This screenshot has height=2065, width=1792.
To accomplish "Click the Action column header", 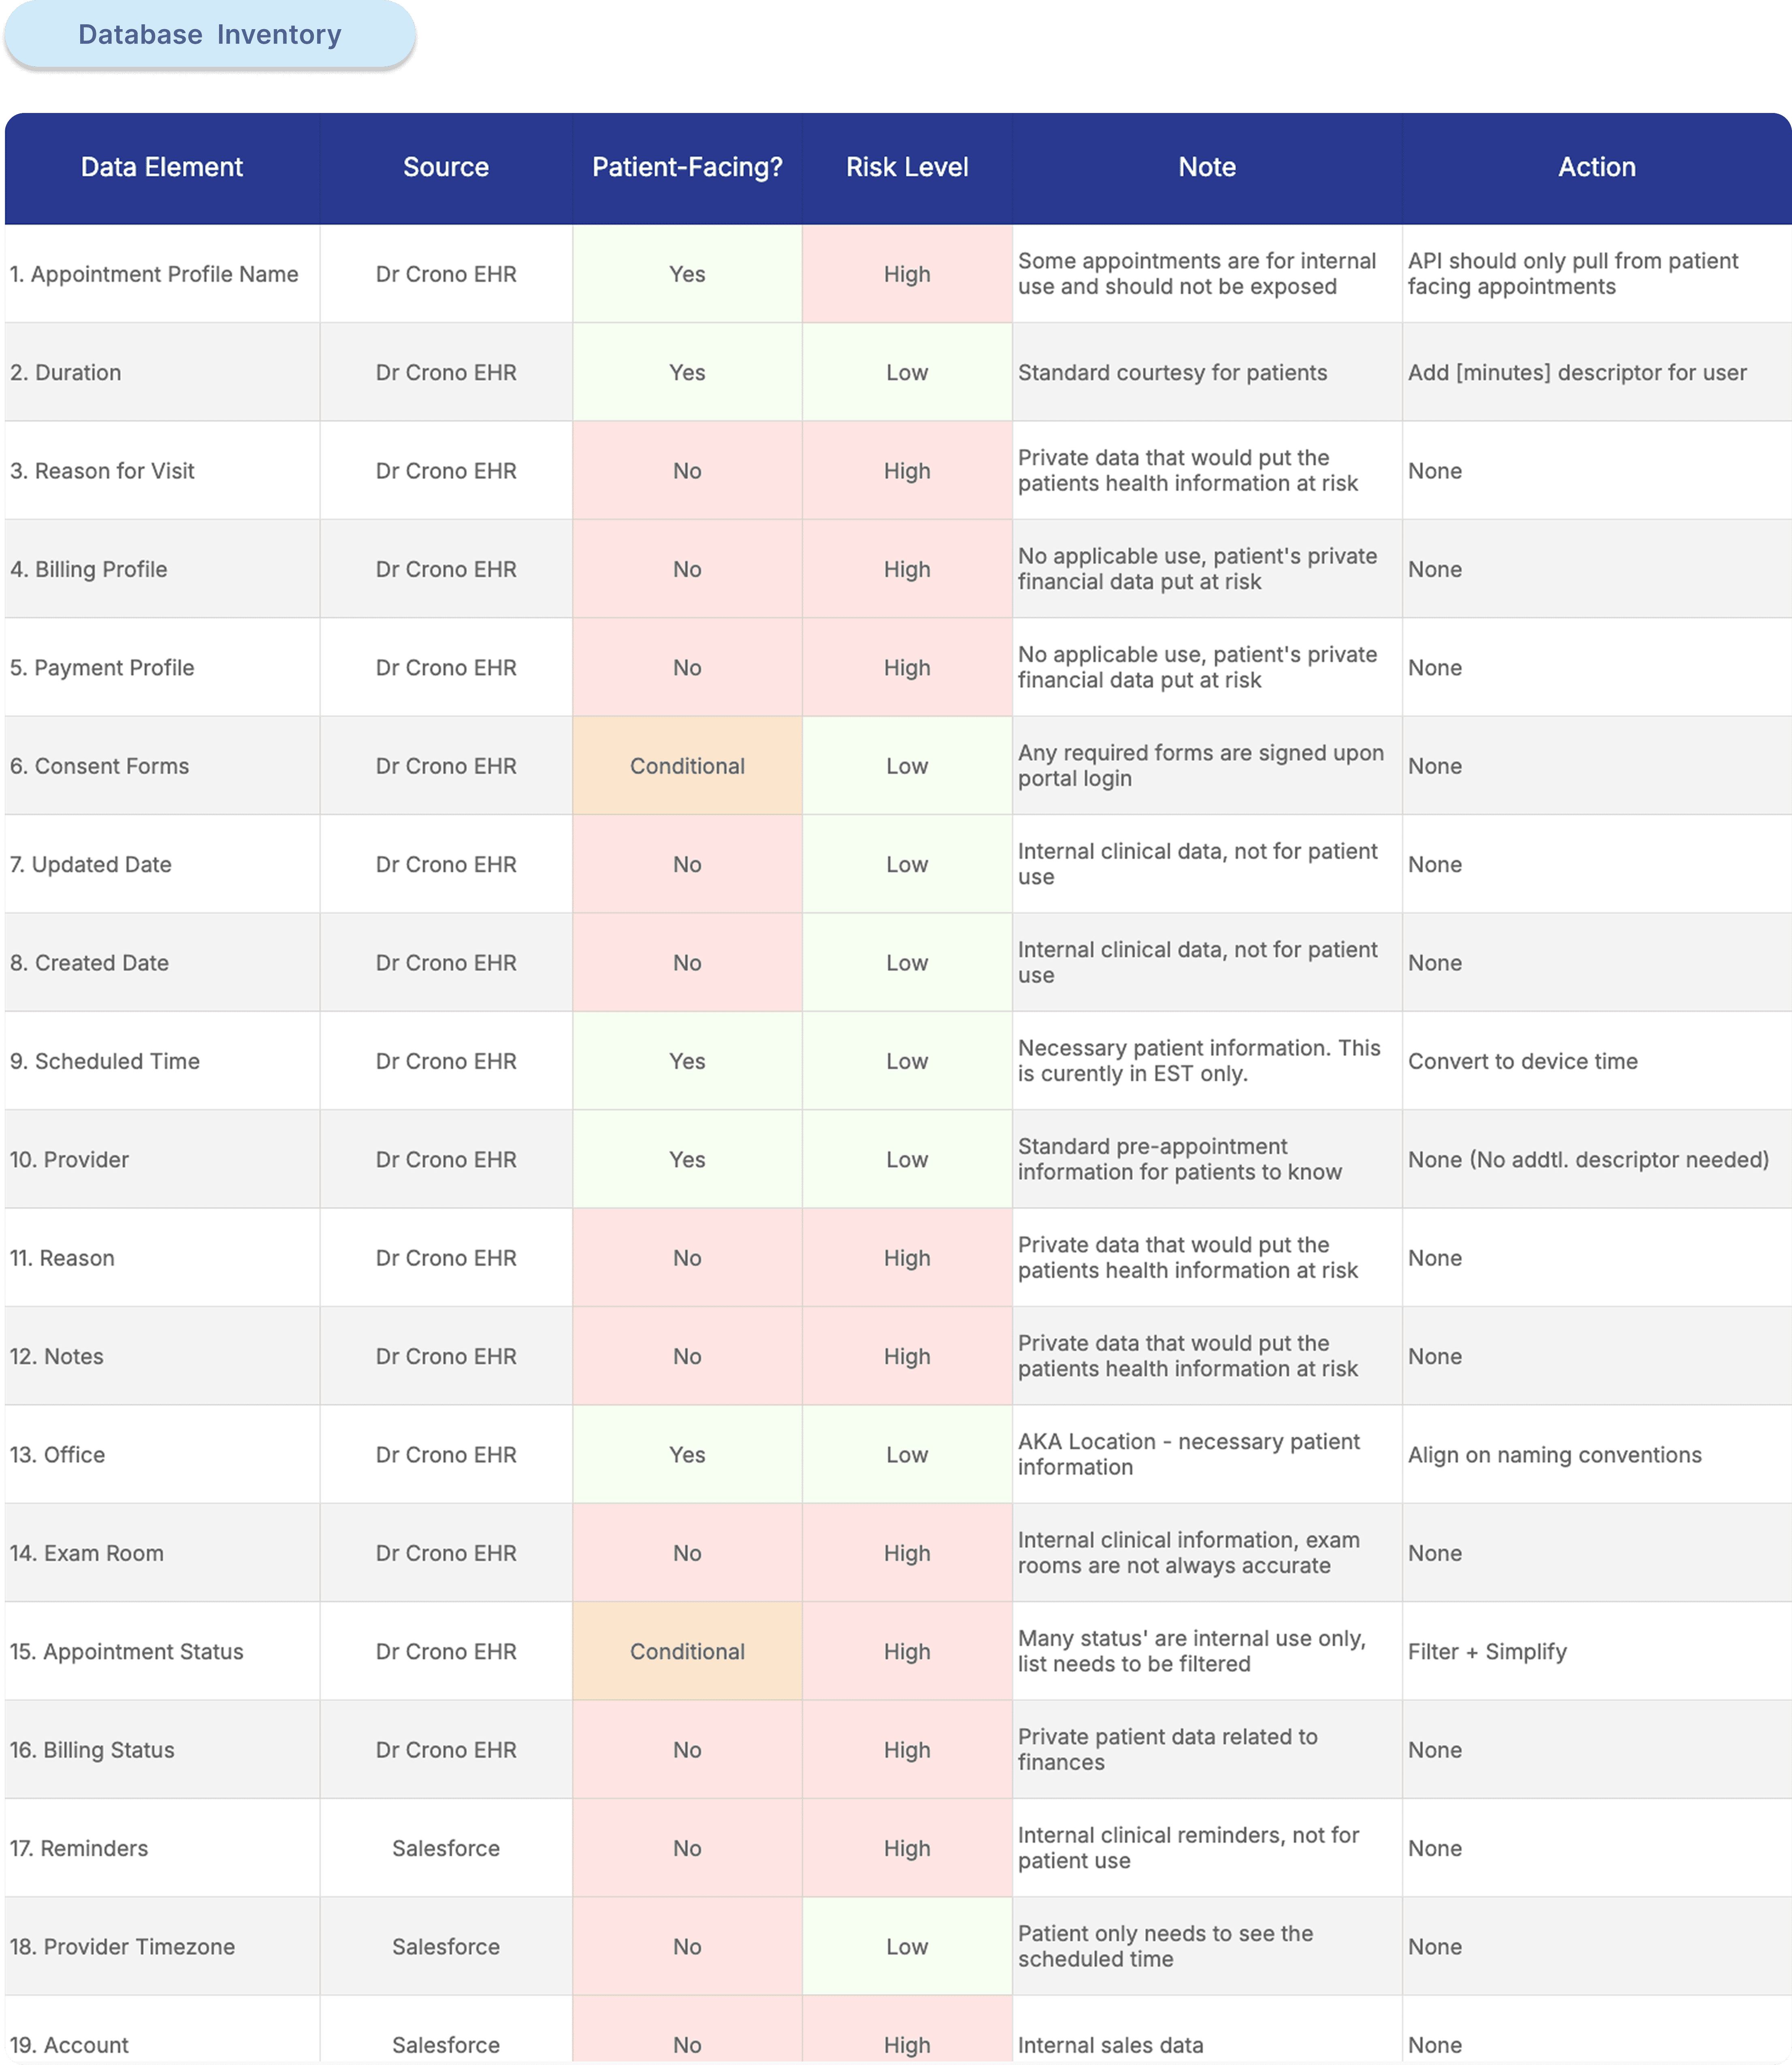I will pos(1596,167).
